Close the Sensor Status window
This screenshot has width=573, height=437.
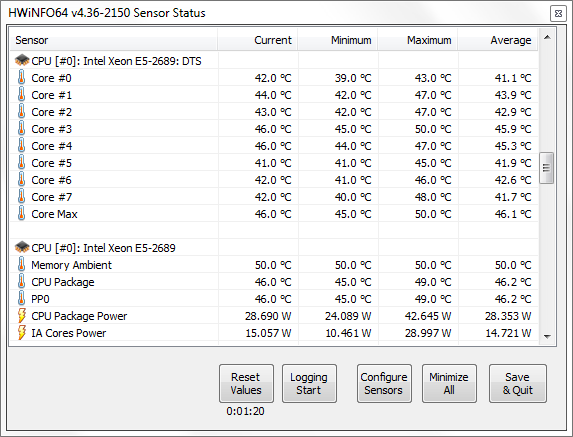click(x=558, y=14)
